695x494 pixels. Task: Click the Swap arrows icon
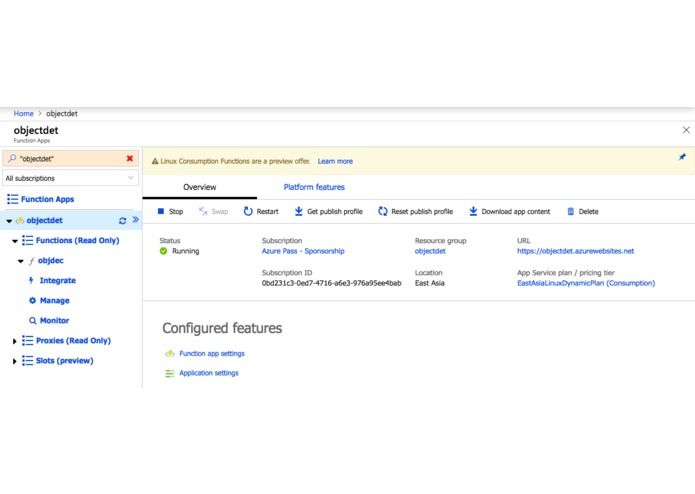(203, 211)
